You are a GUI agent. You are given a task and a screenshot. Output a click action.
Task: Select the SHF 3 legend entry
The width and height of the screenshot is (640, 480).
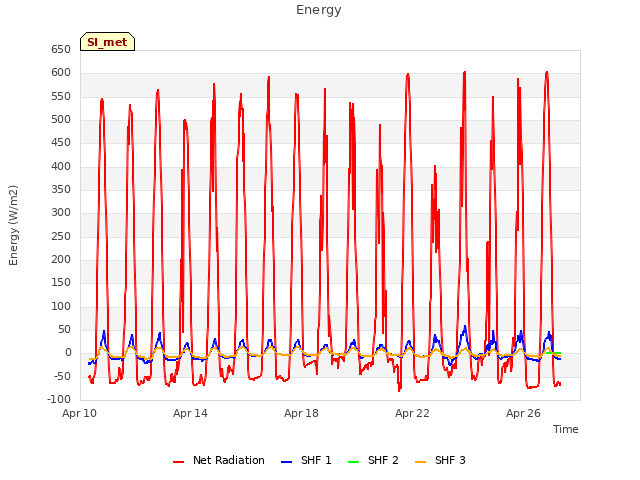[x=440, y=460]
